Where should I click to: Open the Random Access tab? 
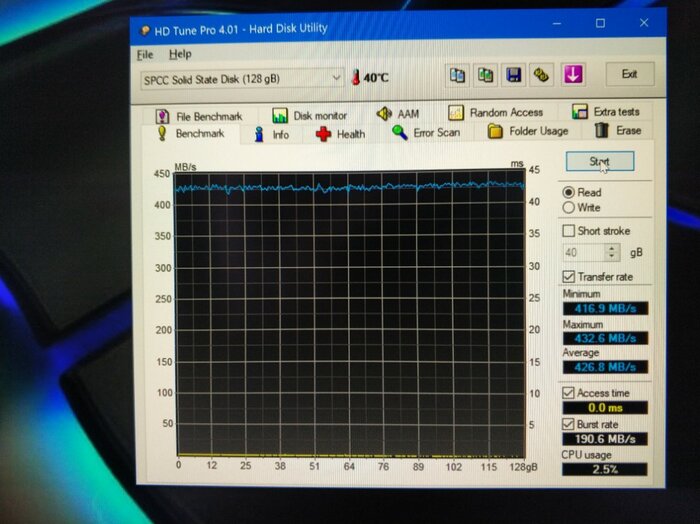(496, 112)
